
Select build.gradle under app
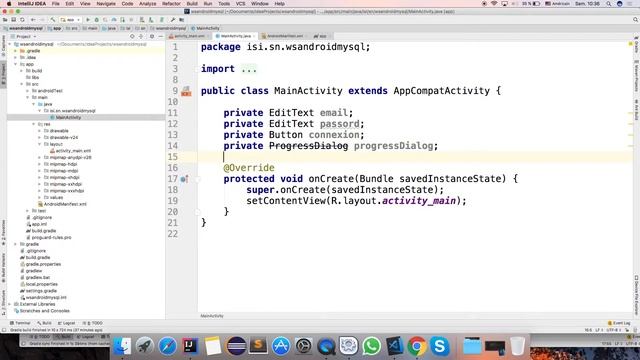(44, 231)
